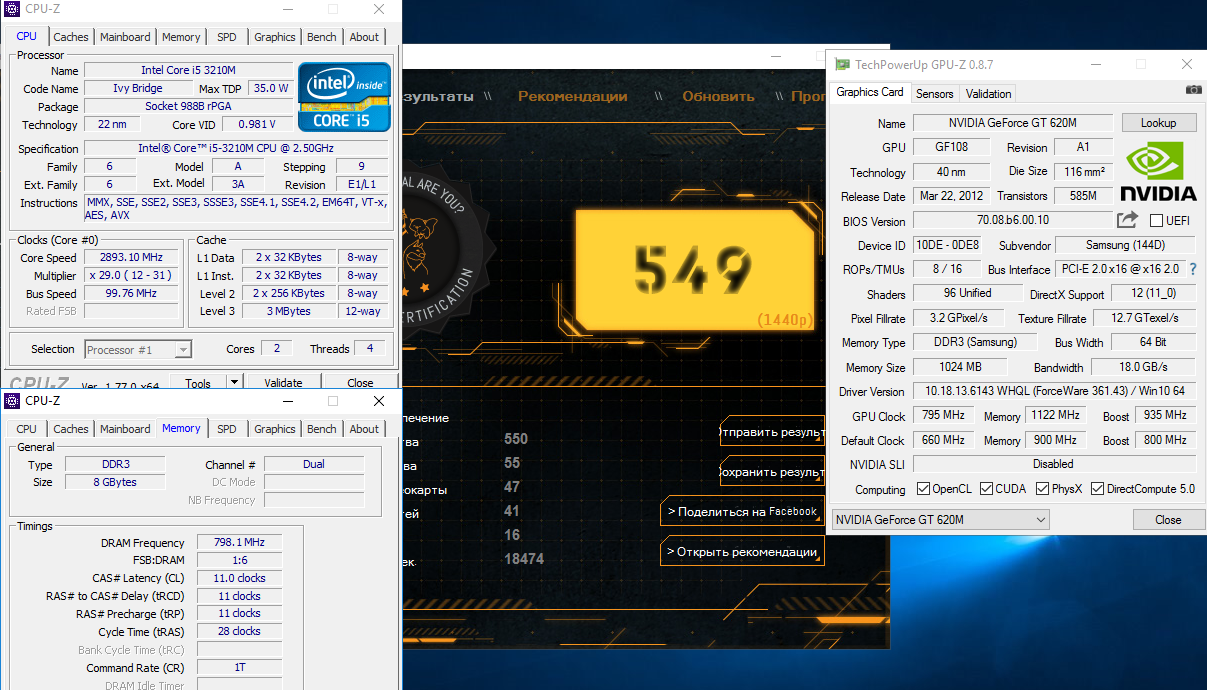Click the Multiplier value x 29.0
This screenshot has height=690, width=1207.
131,275
